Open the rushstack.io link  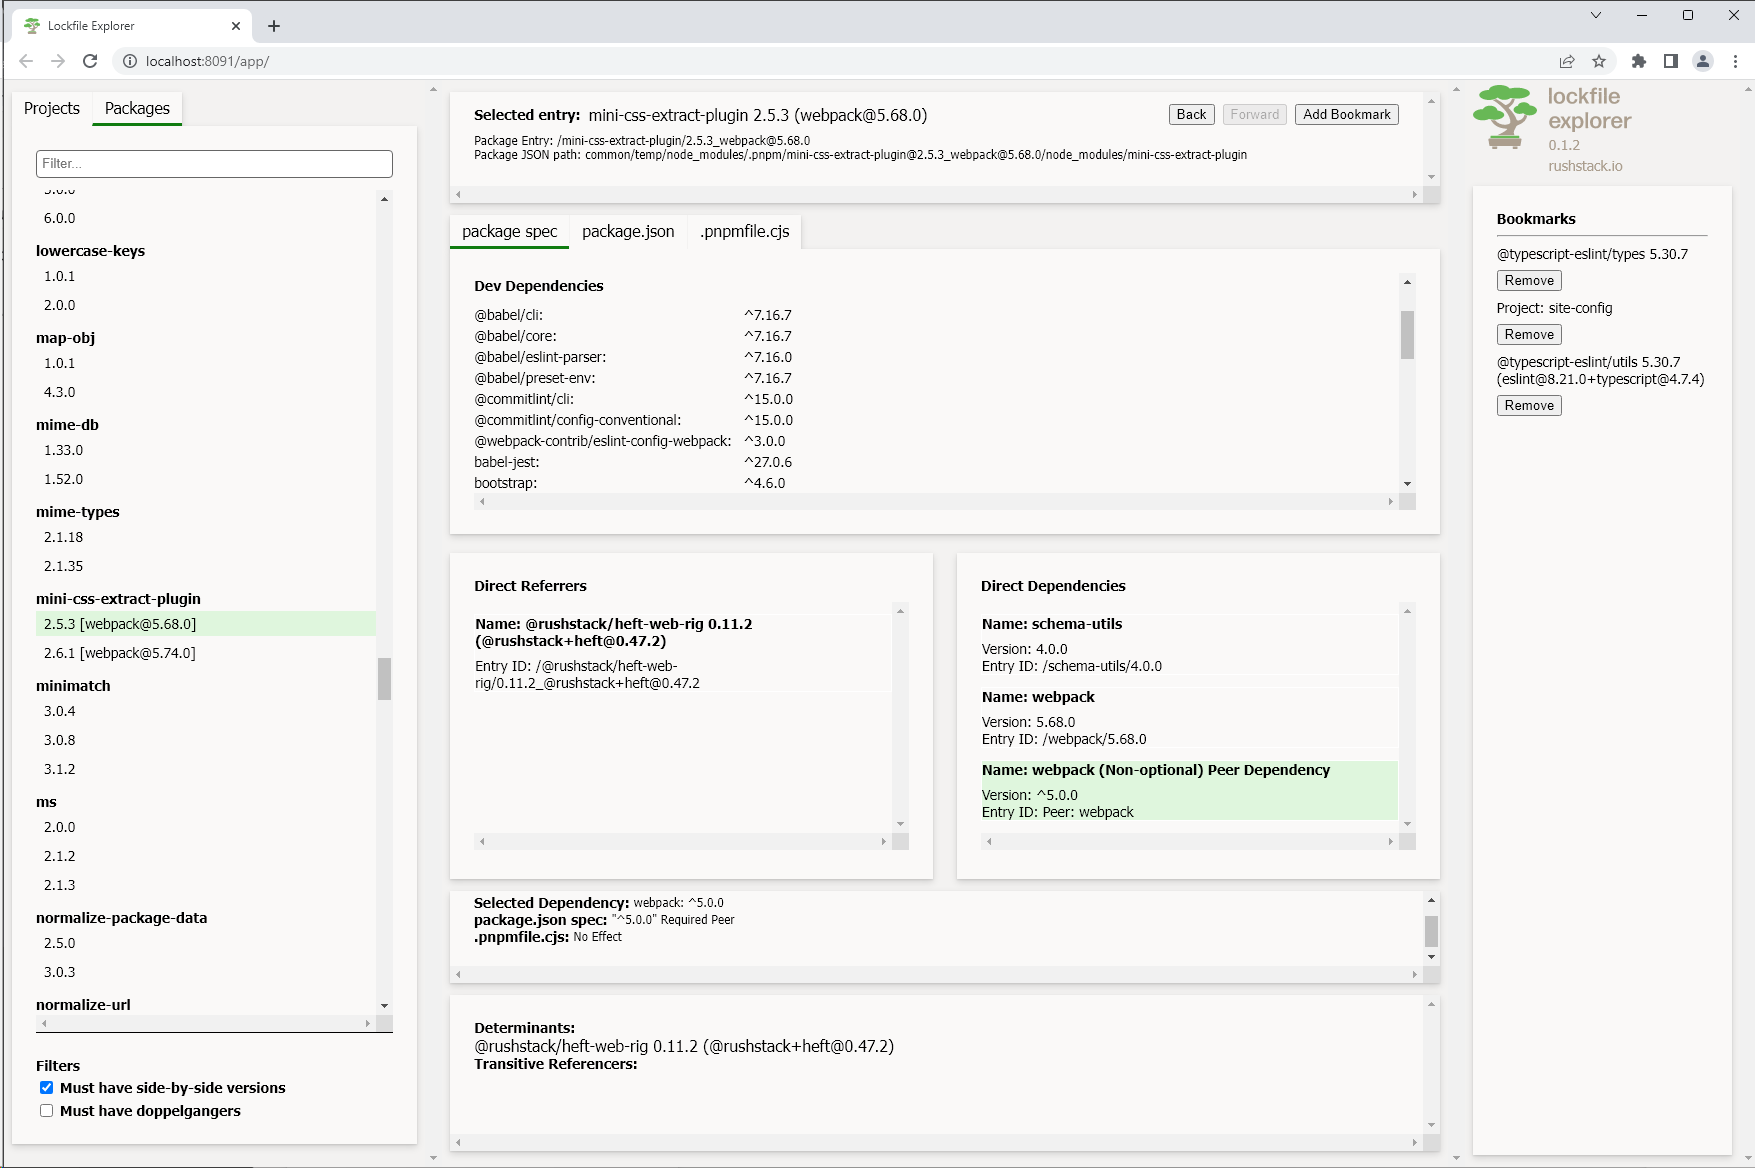[x=1585, y=166]
